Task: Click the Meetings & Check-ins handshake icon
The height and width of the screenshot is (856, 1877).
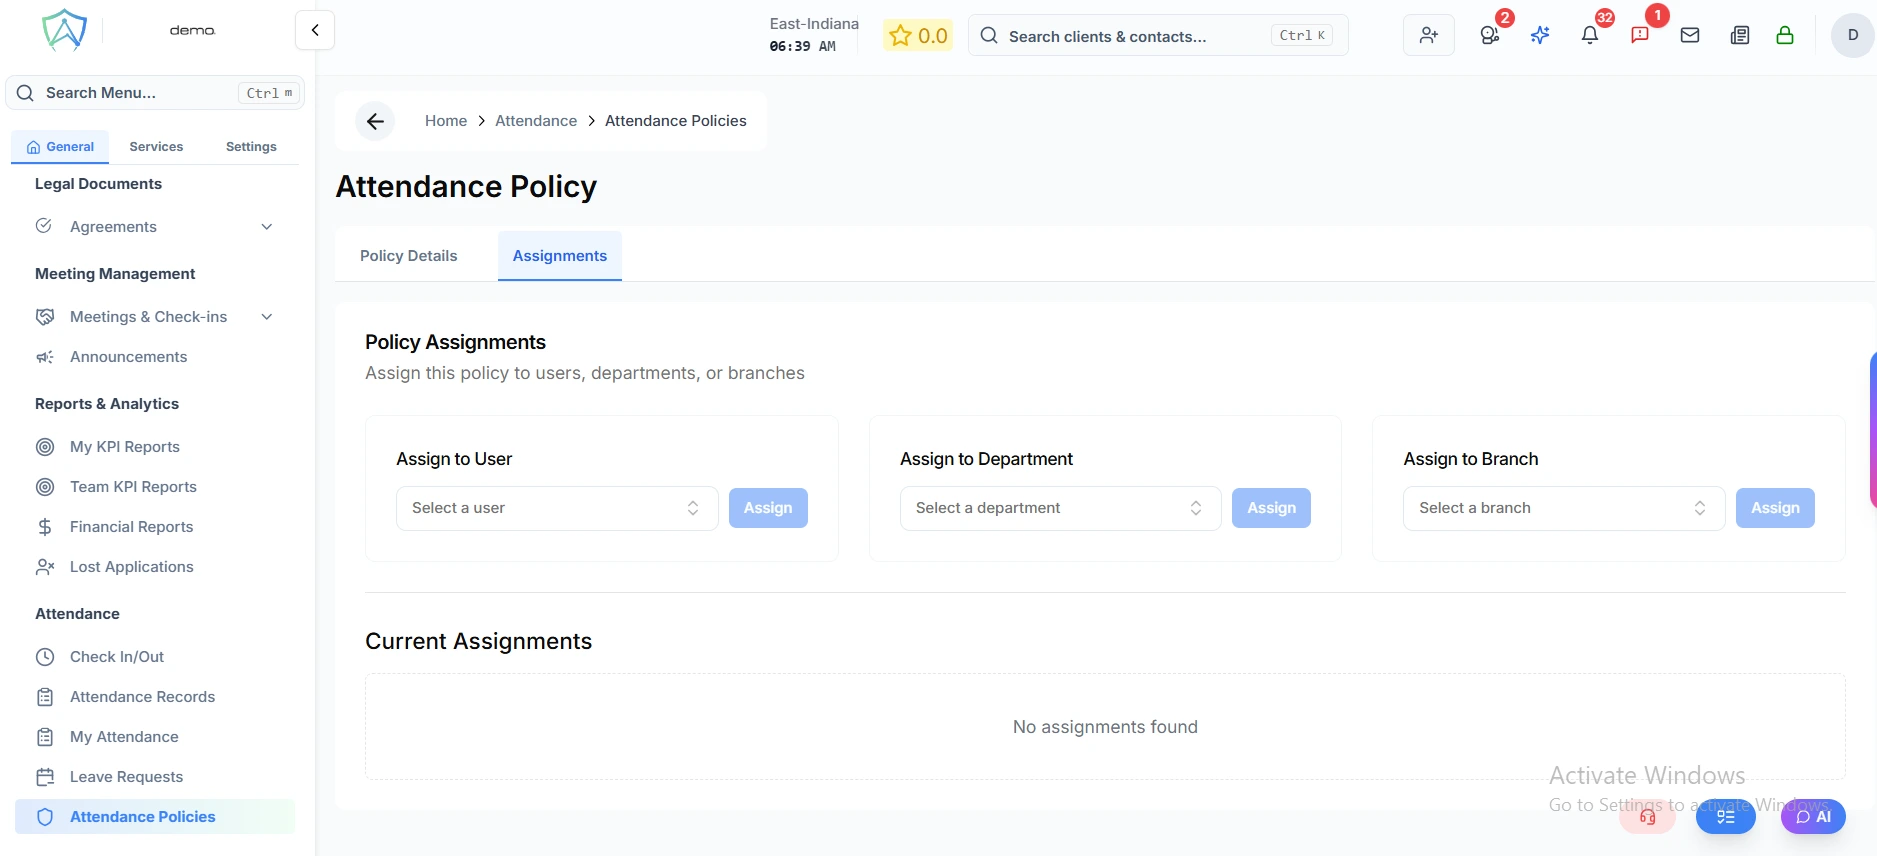Action: click(x=45, y=317)
